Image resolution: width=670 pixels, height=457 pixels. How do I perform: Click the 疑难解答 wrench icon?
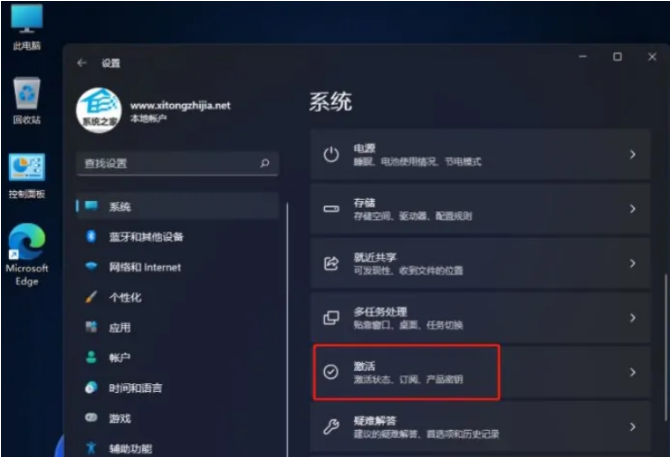tap(331, 426)
